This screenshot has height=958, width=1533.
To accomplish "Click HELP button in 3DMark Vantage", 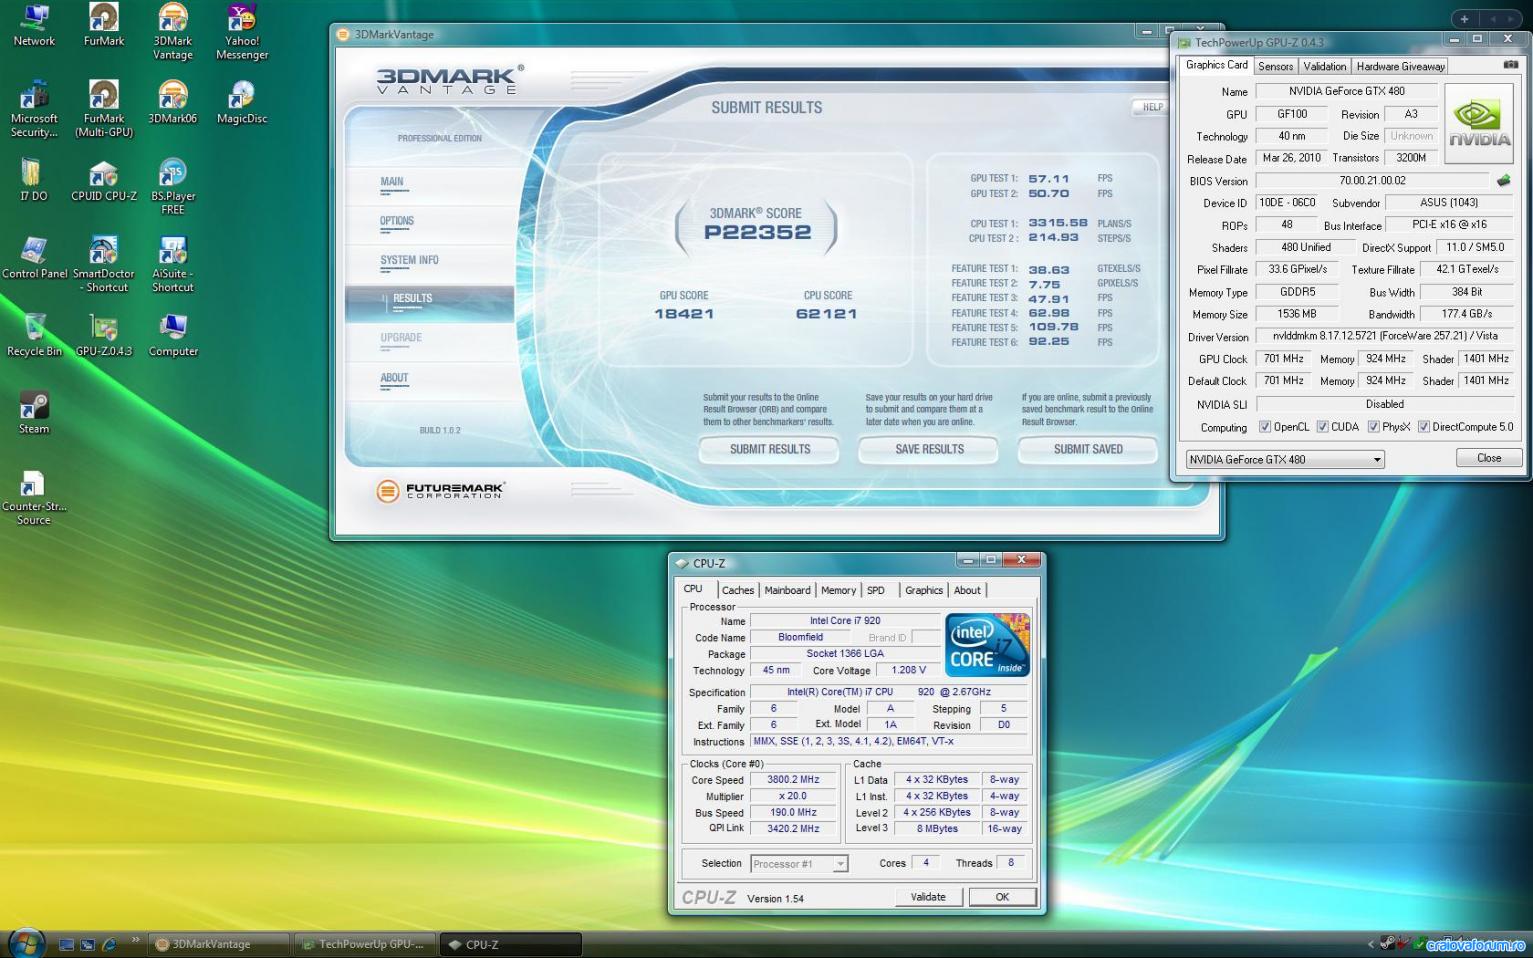I will 1151,107.
